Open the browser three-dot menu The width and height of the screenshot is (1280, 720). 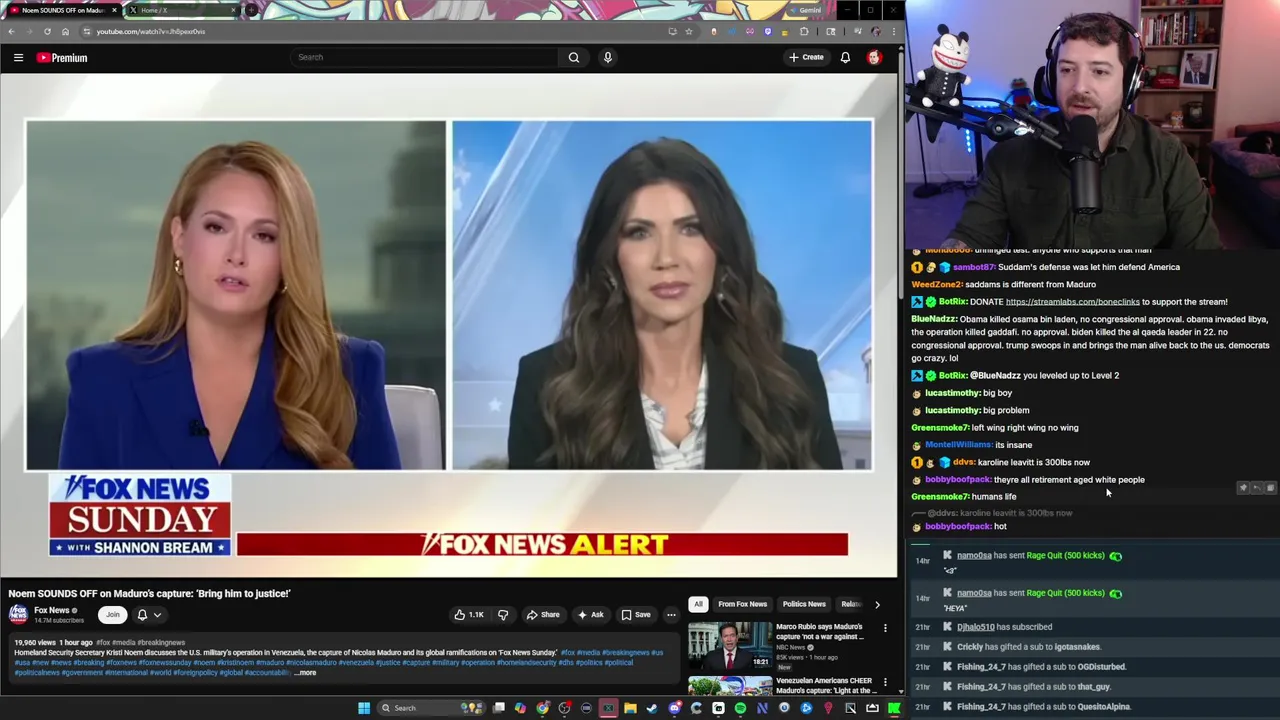click(x=894, y=31)
